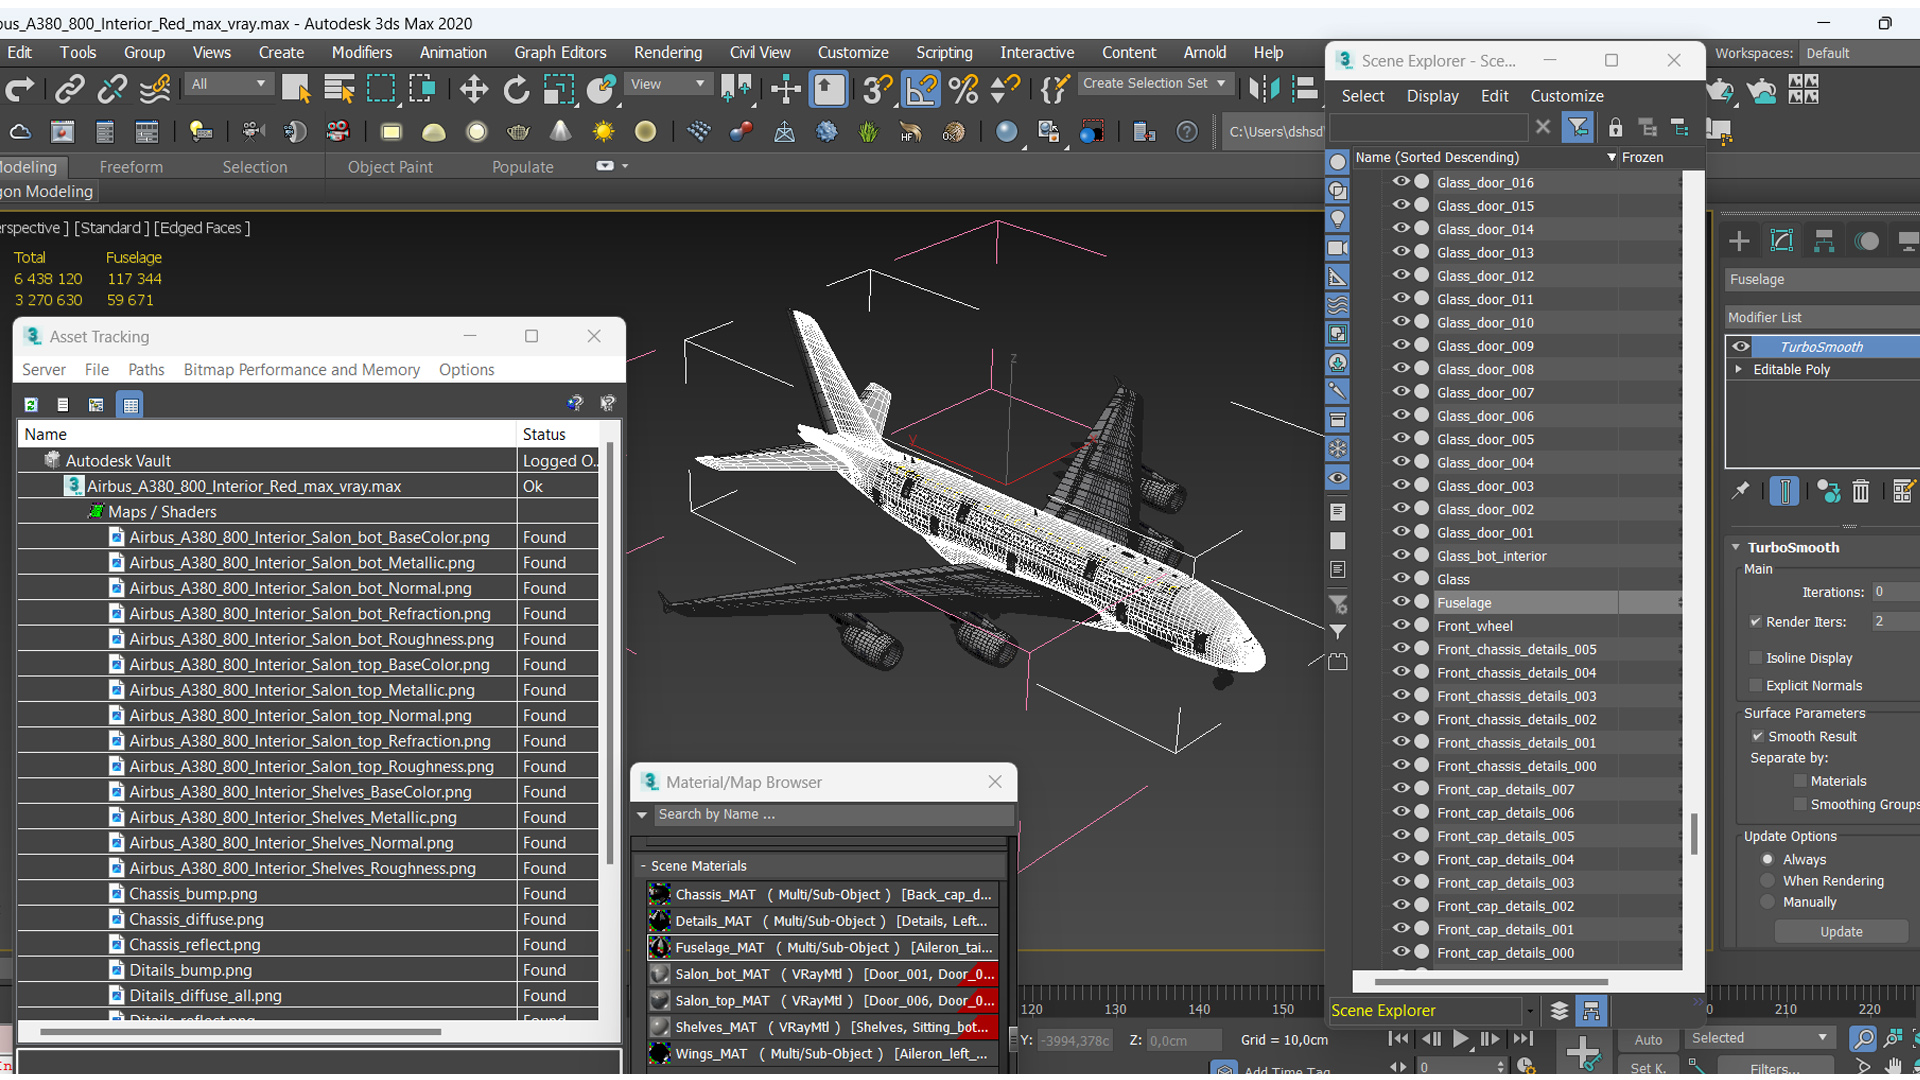The height and width of the screenshot is (1080, 1920).
Task: Click the Redo arrow icon
Action: tap(20, 90)
